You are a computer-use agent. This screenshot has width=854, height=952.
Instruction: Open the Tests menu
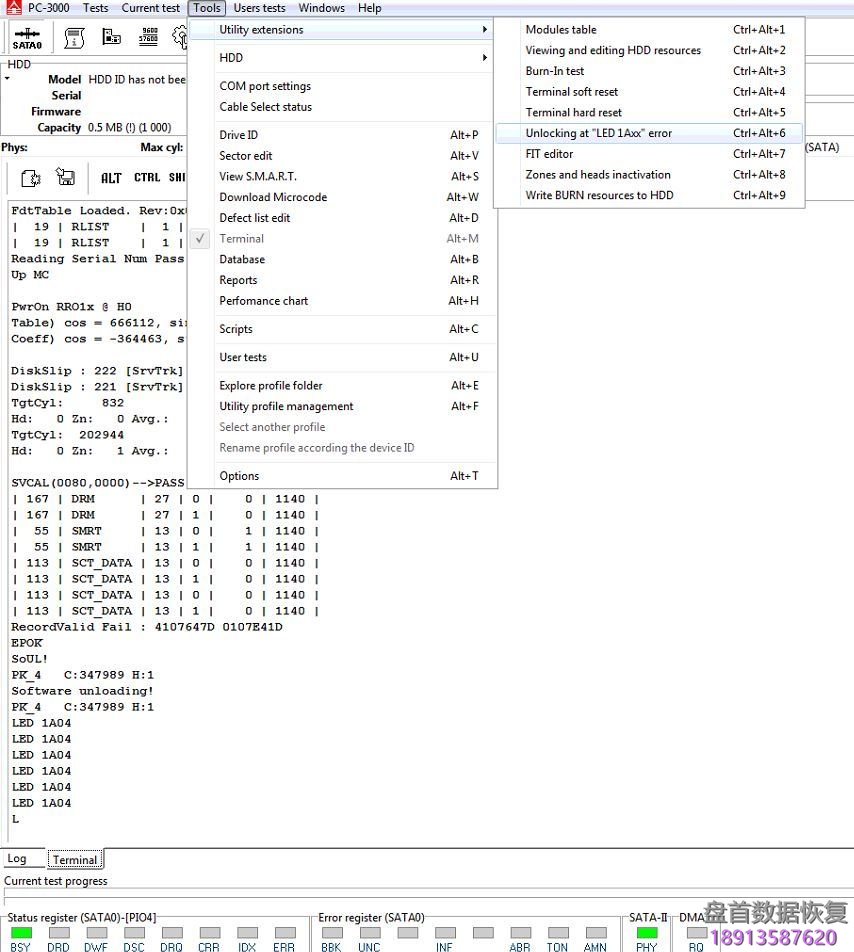click(x=95, y=8)
